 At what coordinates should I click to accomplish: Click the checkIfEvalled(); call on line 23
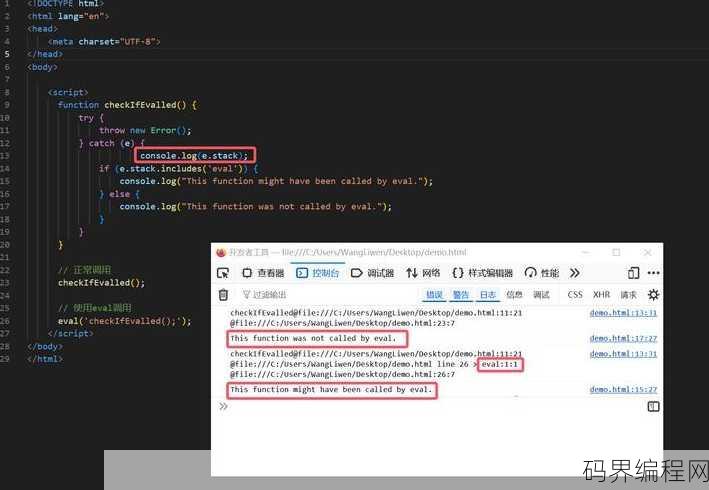(101, 283)
